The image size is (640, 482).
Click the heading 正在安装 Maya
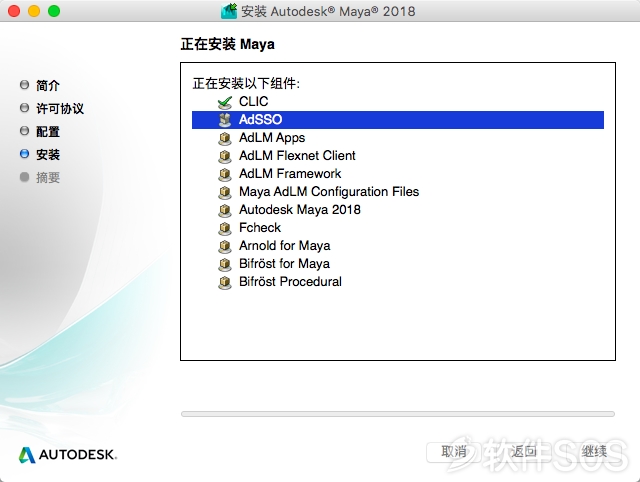(227, 44)
